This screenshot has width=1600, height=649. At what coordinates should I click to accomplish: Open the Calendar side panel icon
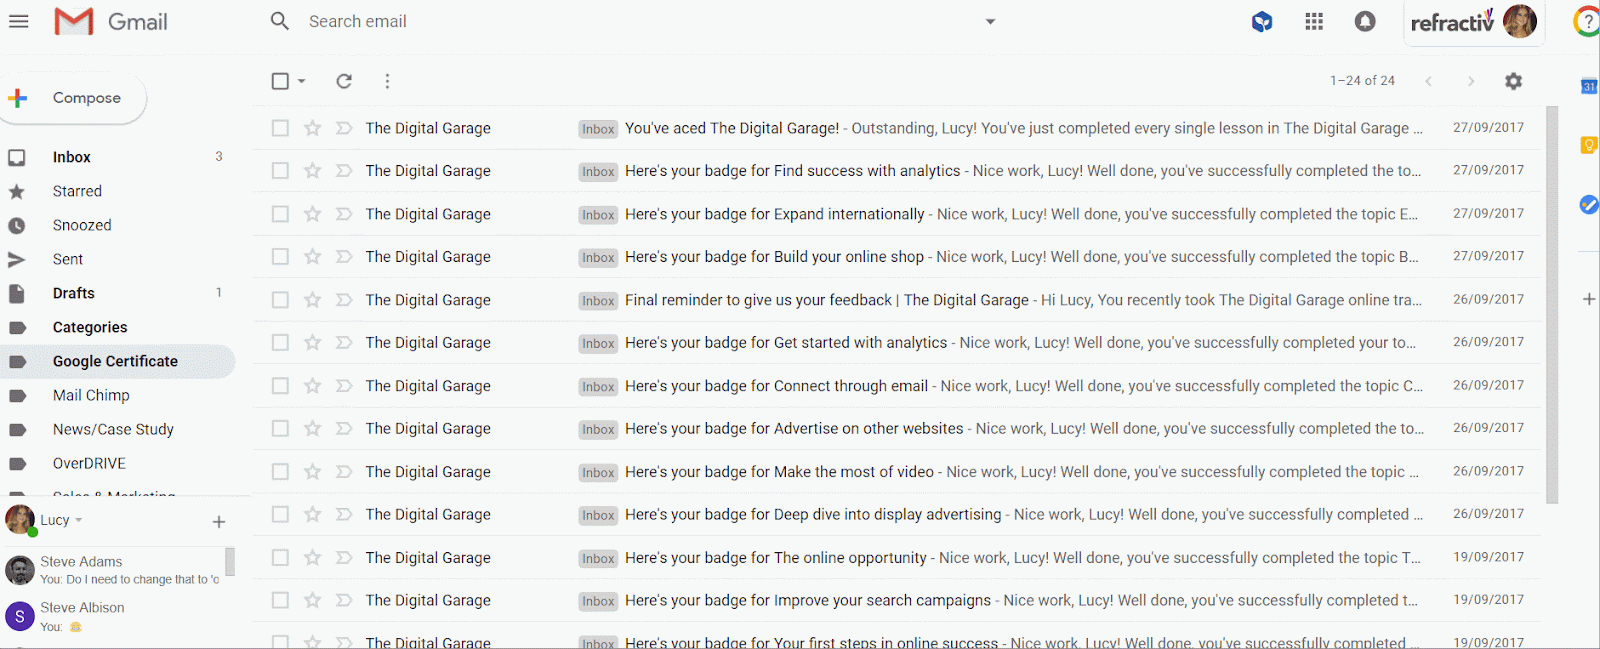[x=1588, y=87]
